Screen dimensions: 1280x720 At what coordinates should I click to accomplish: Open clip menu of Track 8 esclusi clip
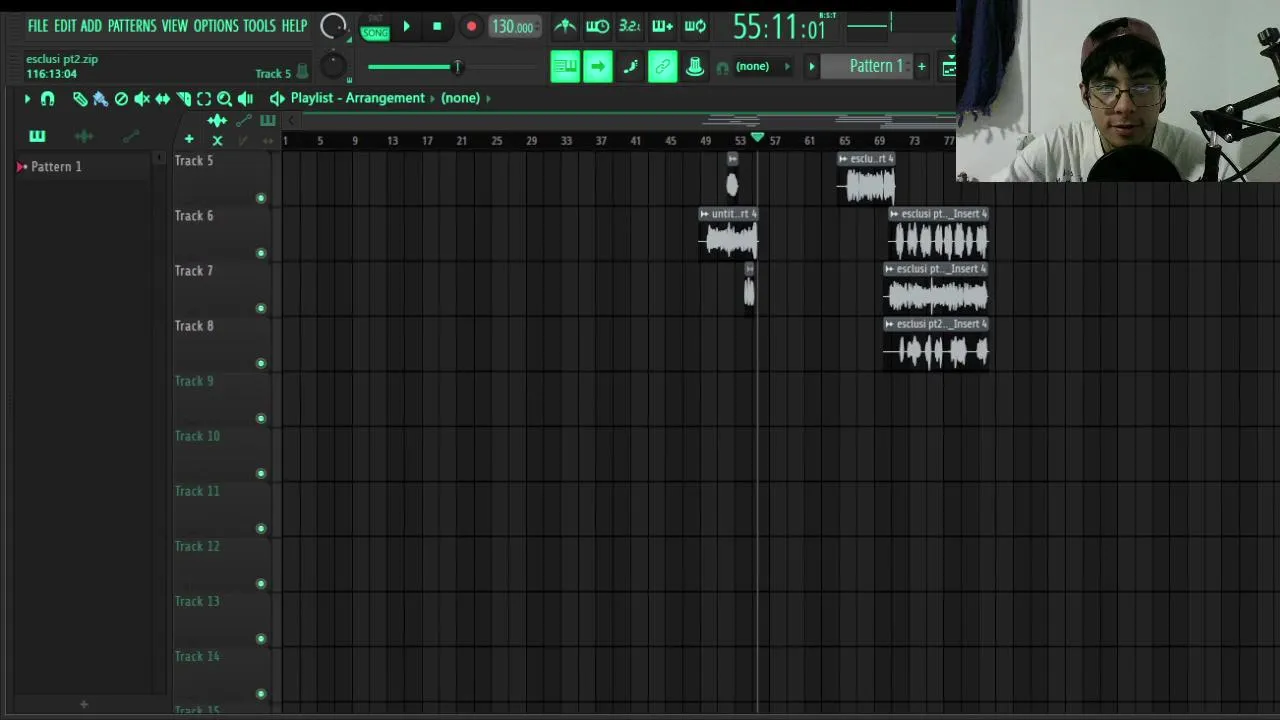point(889,324)
